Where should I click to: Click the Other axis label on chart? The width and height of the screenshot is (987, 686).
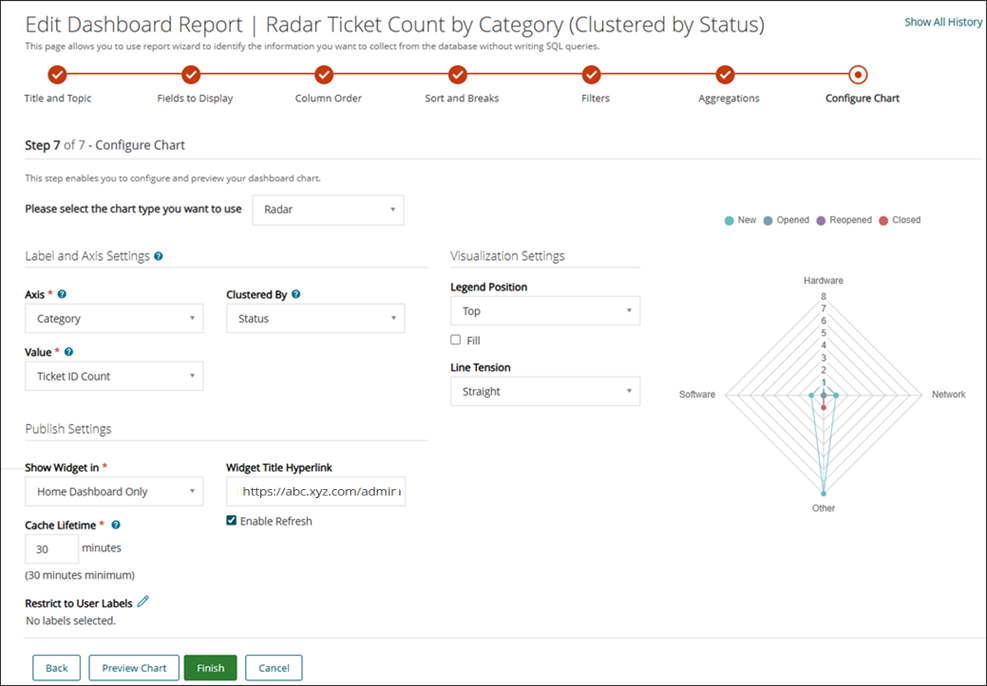click(x=823, y=509)
